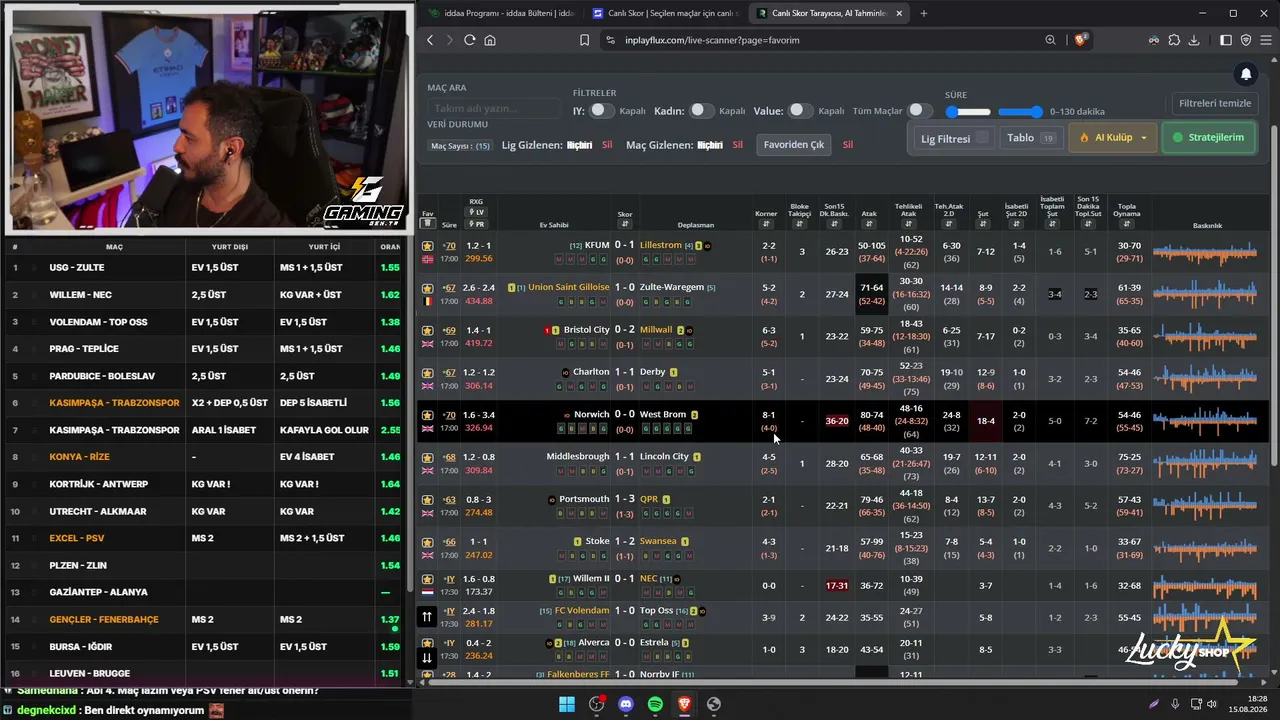Click the Maç Sayısı (15) badge

[461, 146]
